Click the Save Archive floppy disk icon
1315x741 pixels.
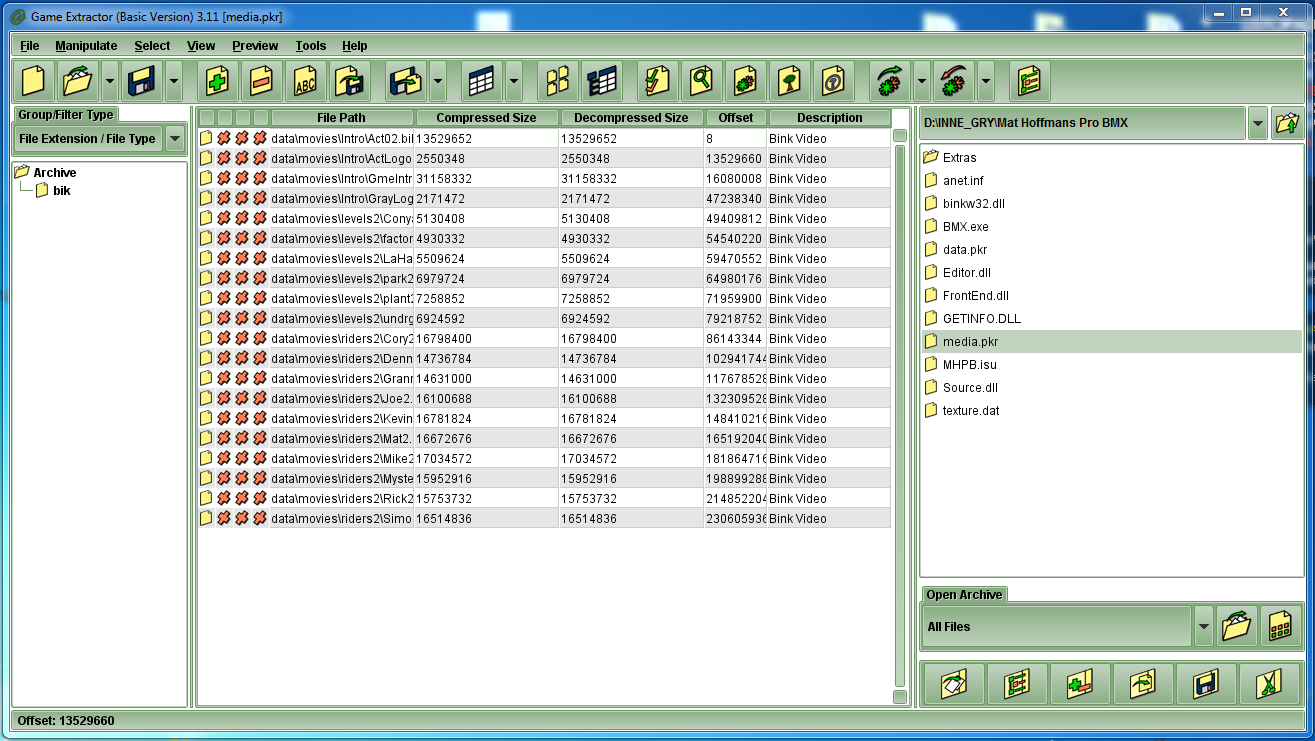pyautogui.click(x=142, y=81)
